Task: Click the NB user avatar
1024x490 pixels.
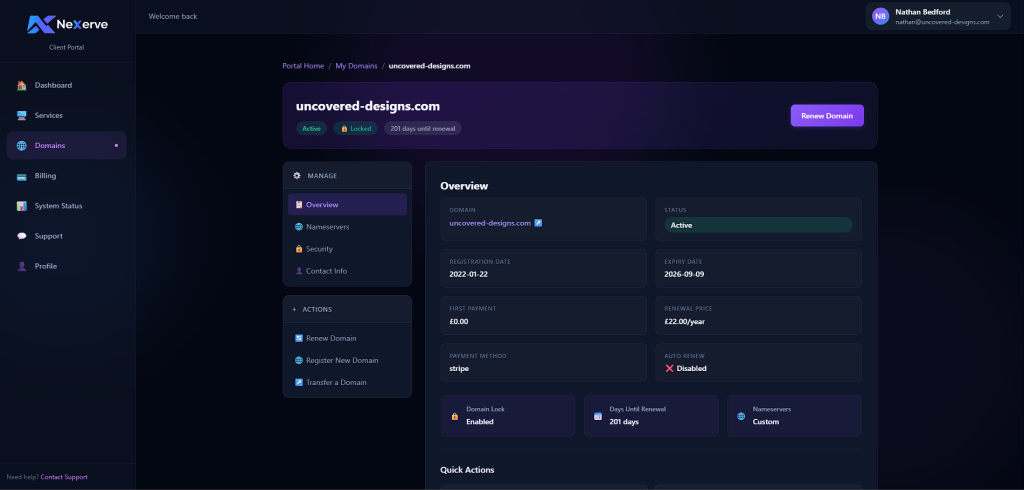Action: (x=880, y=16)
